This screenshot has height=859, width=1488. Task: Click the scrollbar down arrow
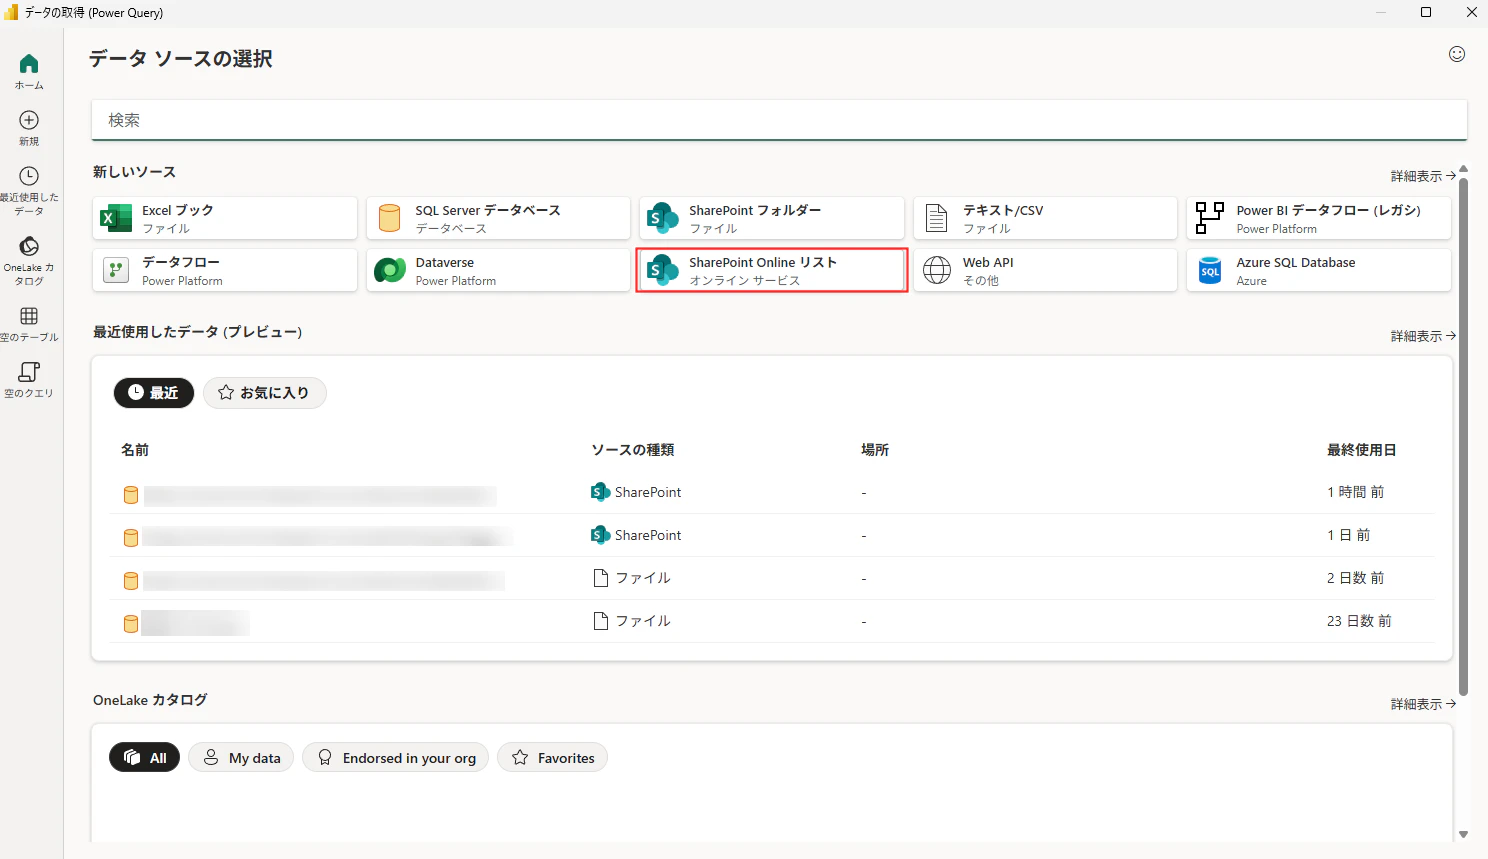[1463, 834]
